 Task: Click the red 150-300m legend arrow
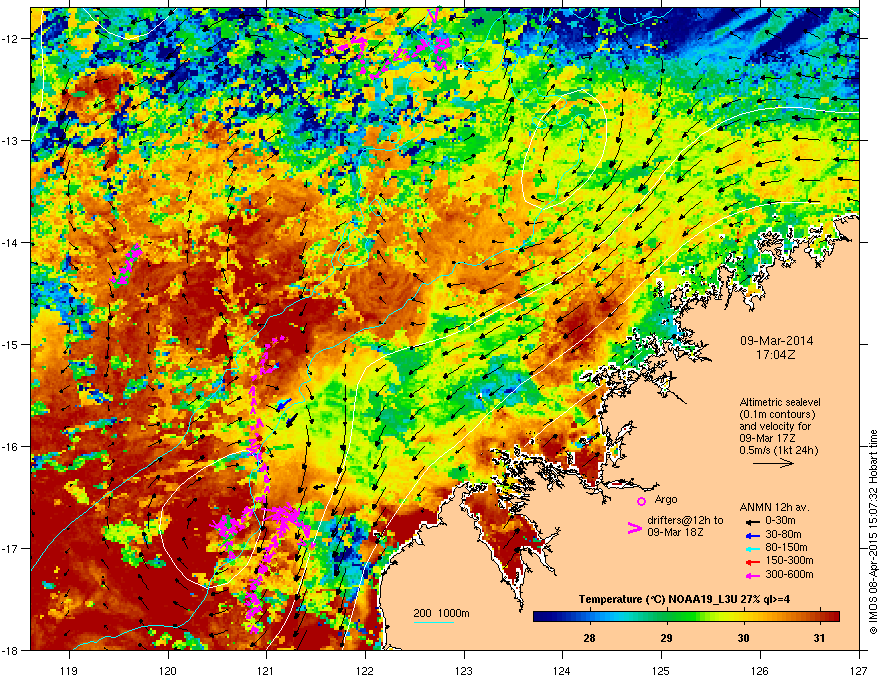click(x=751, y=561)
